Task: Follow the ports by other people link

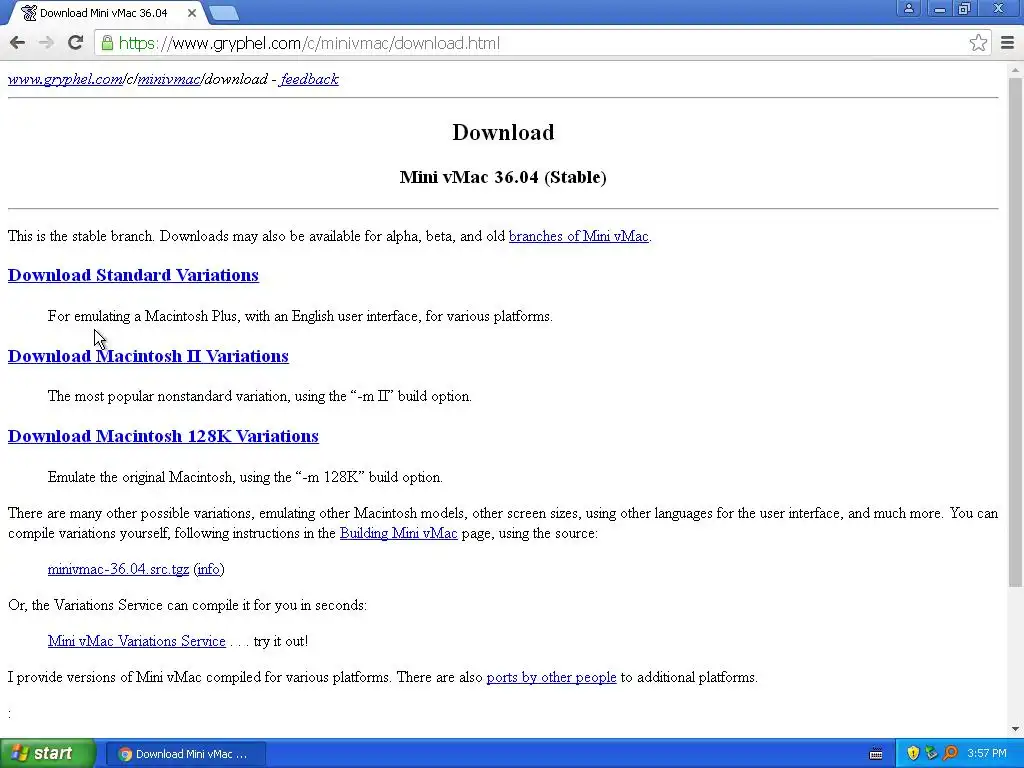Action: (x=551, y=677)
